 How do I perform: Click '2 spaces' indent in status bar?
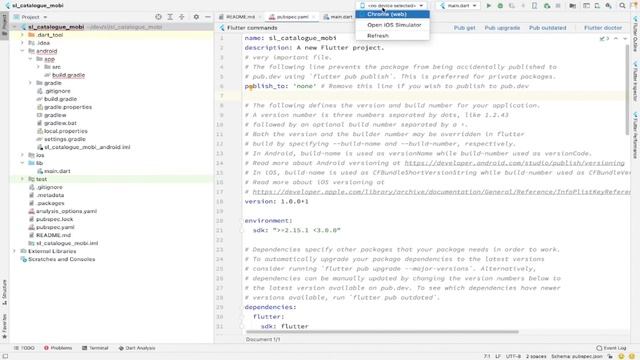pos(536,356)
